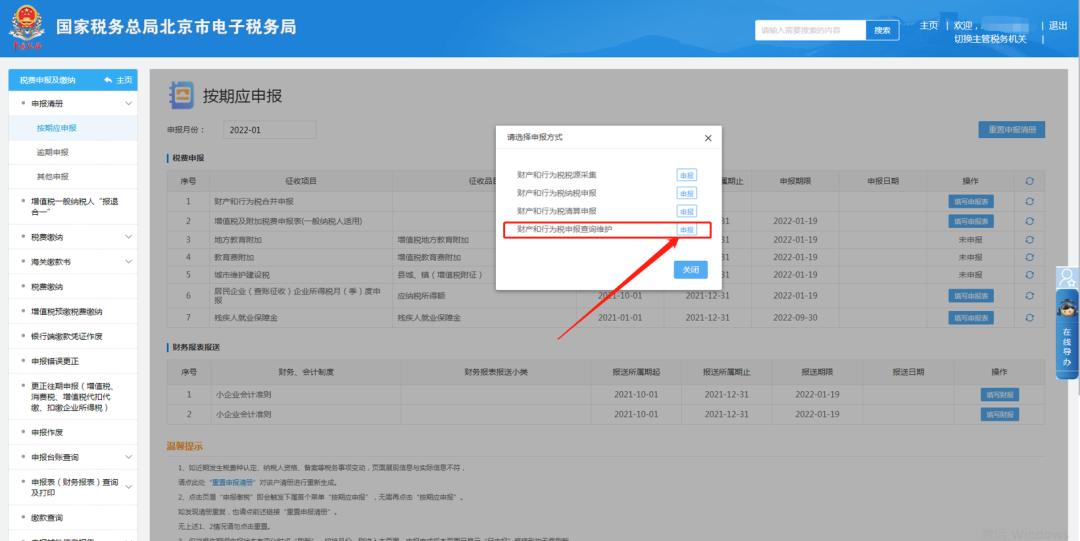
Task: Select 按期应申报 in the sidebar
Action: click(x=56, y=128)
